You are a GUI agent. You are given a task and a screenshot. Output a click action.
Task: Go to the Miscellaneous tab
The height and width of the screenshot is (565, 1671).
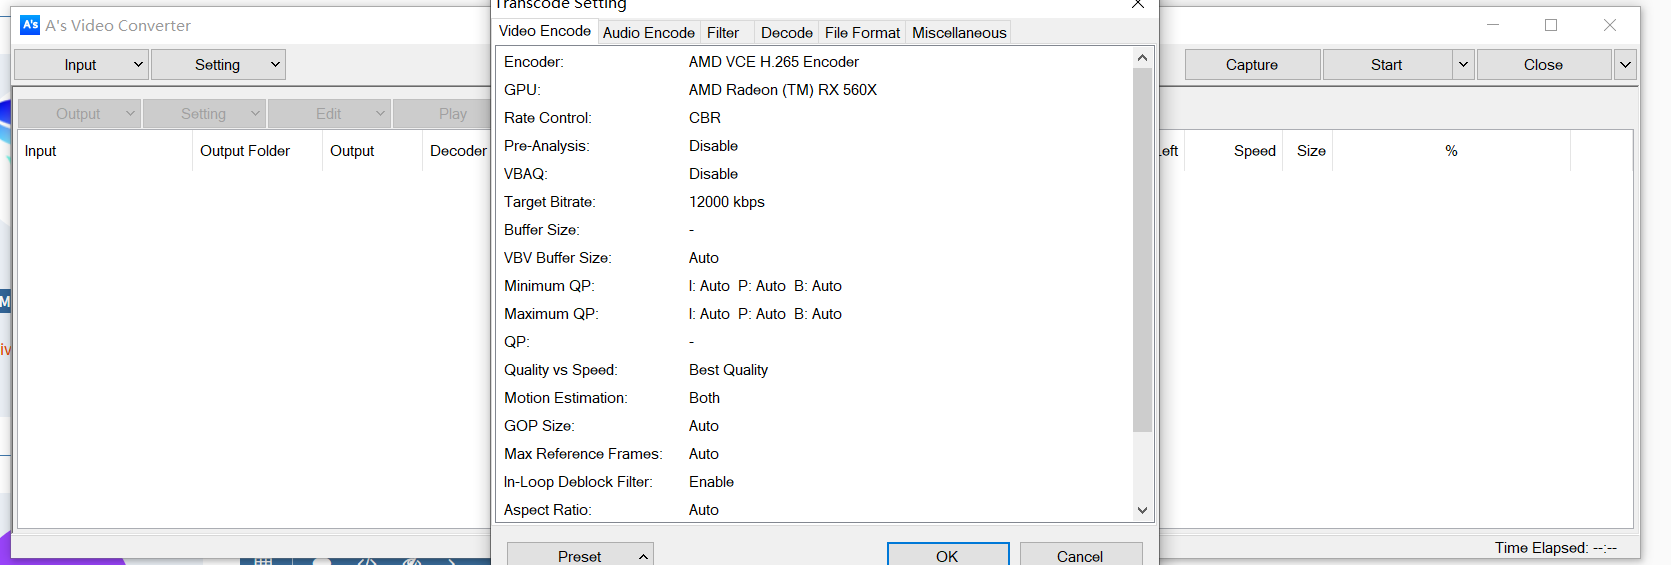pyautogui.click(x=958, y=33)
